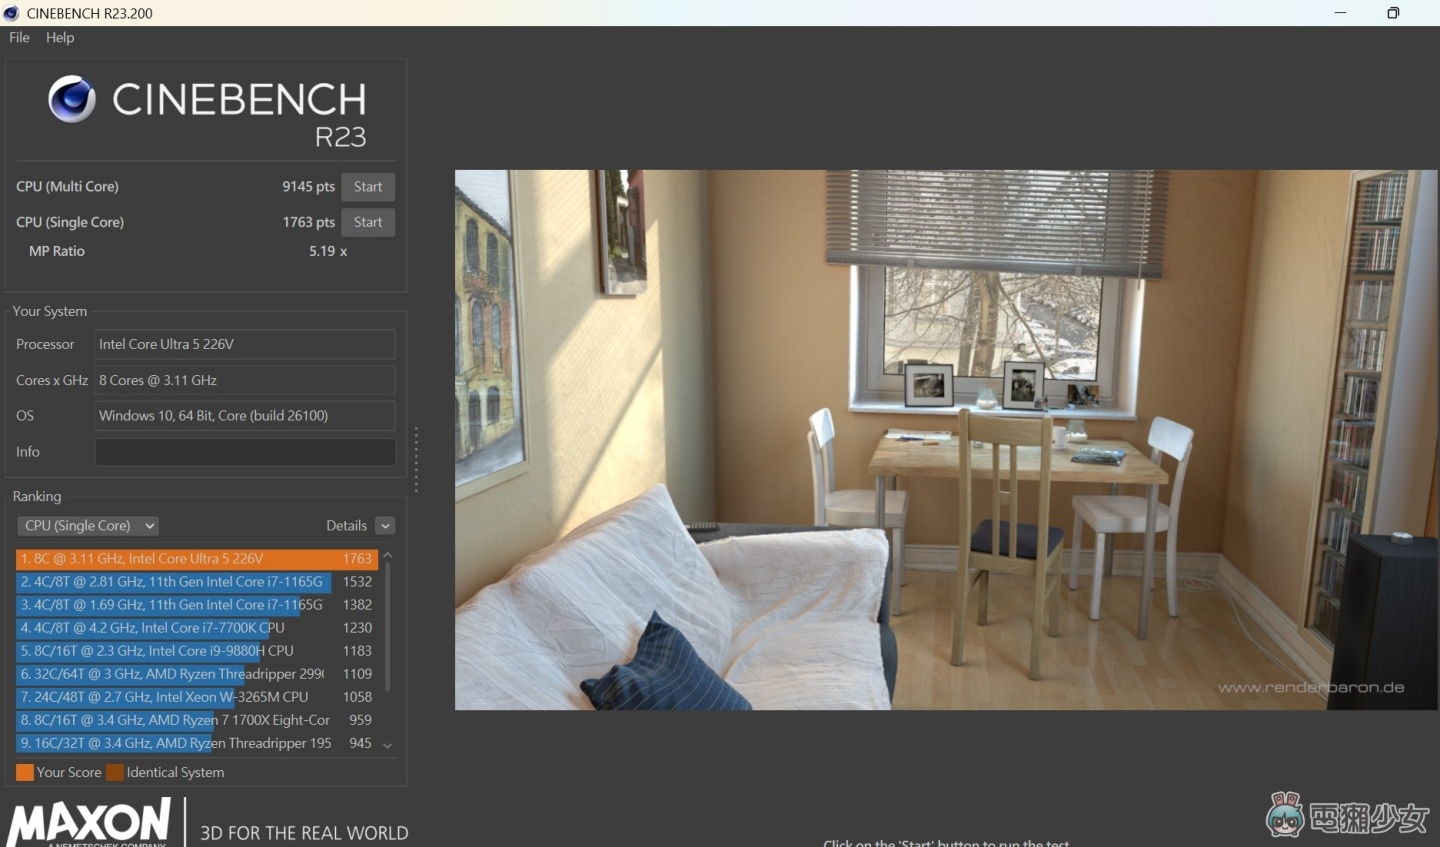
Task: Select rank 9 Threadripper 16C/32T row
Action: 196,743
